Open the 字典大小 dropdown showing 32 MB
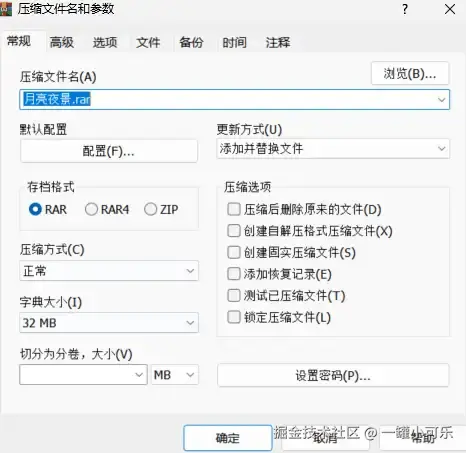 click(109, 323)
